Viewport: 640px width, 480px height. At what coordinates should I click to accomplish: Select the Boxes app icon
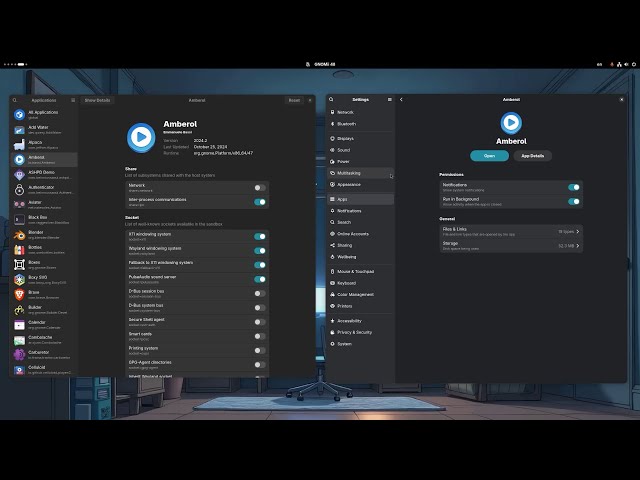(x=19, y=264)
